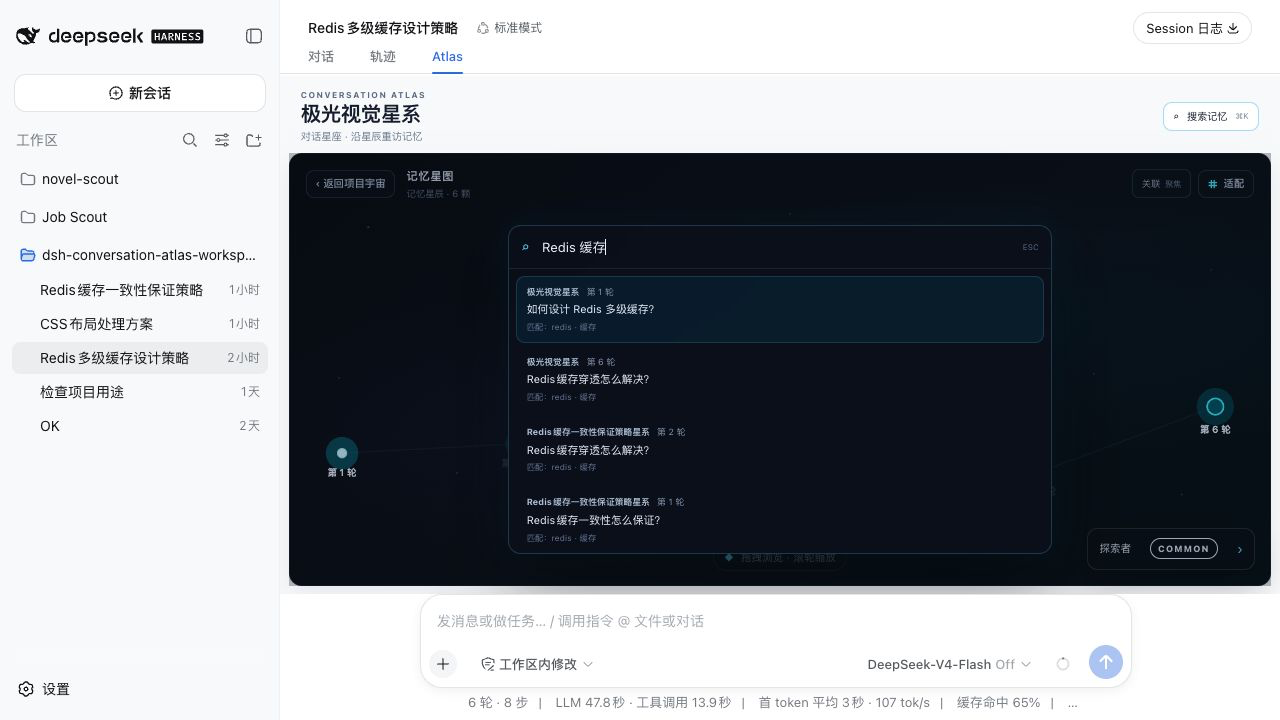Click the 标准模式 mode label

pyautogui.click(x=518, y=28)
